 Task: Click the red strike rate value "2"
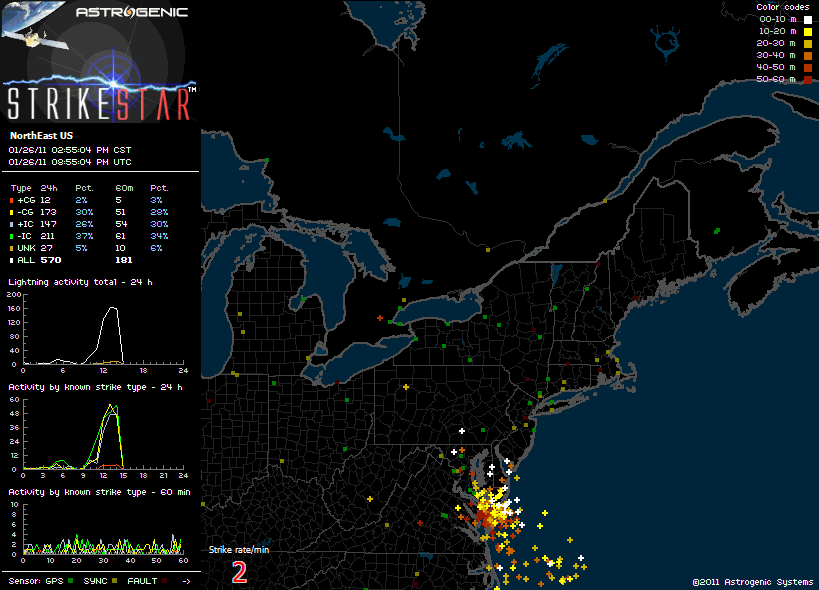click(239, 573)
